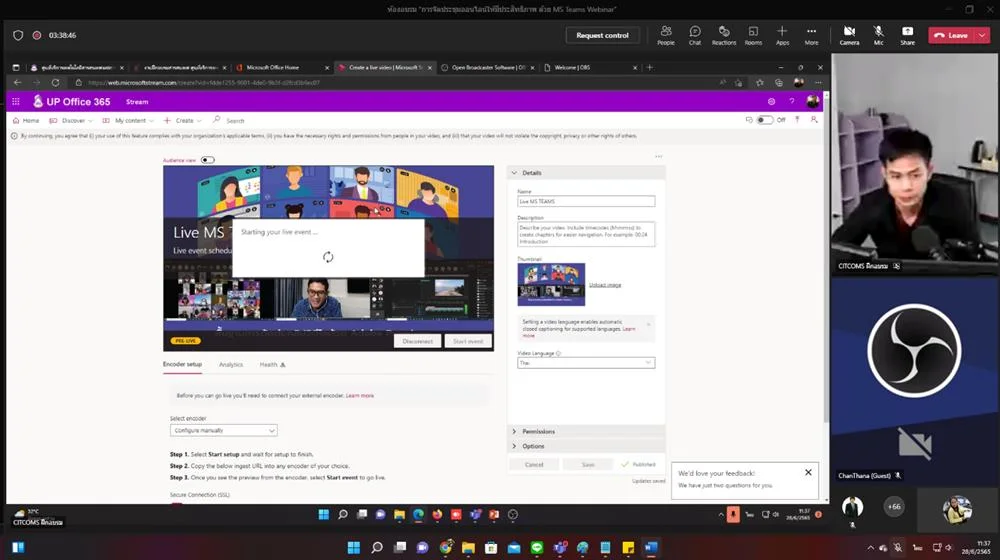Click the +66 more participants bubble
Screen dimensions: 1000x560
coord(894,506)
